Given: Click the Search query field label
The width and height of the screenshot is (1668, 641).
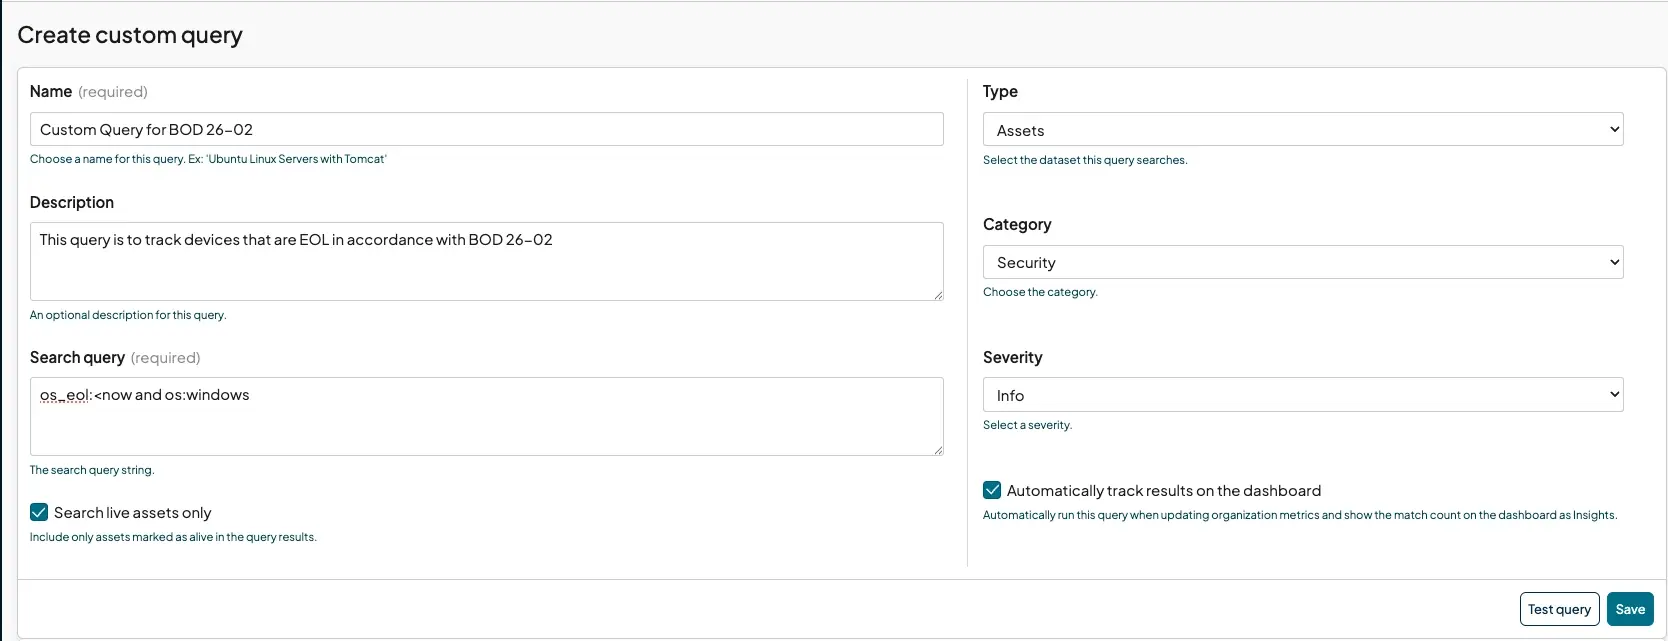Looking at the screenshot, I should click(x=77, y=358).
